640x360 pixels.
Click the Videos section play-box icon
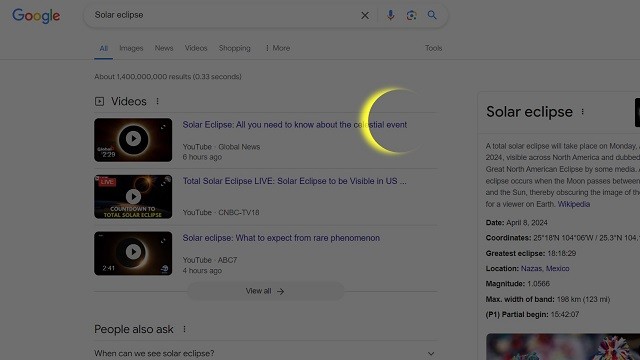point(99,101)
